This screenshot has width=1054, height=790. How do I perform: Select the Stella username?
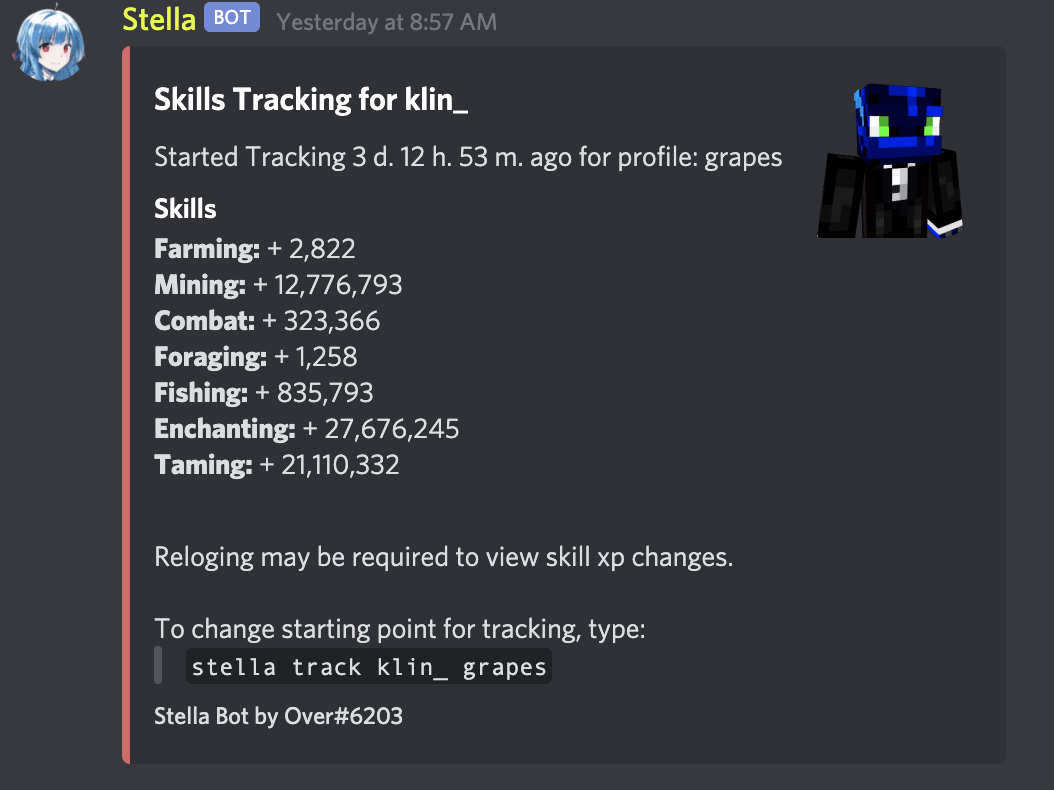click(158, 17)
